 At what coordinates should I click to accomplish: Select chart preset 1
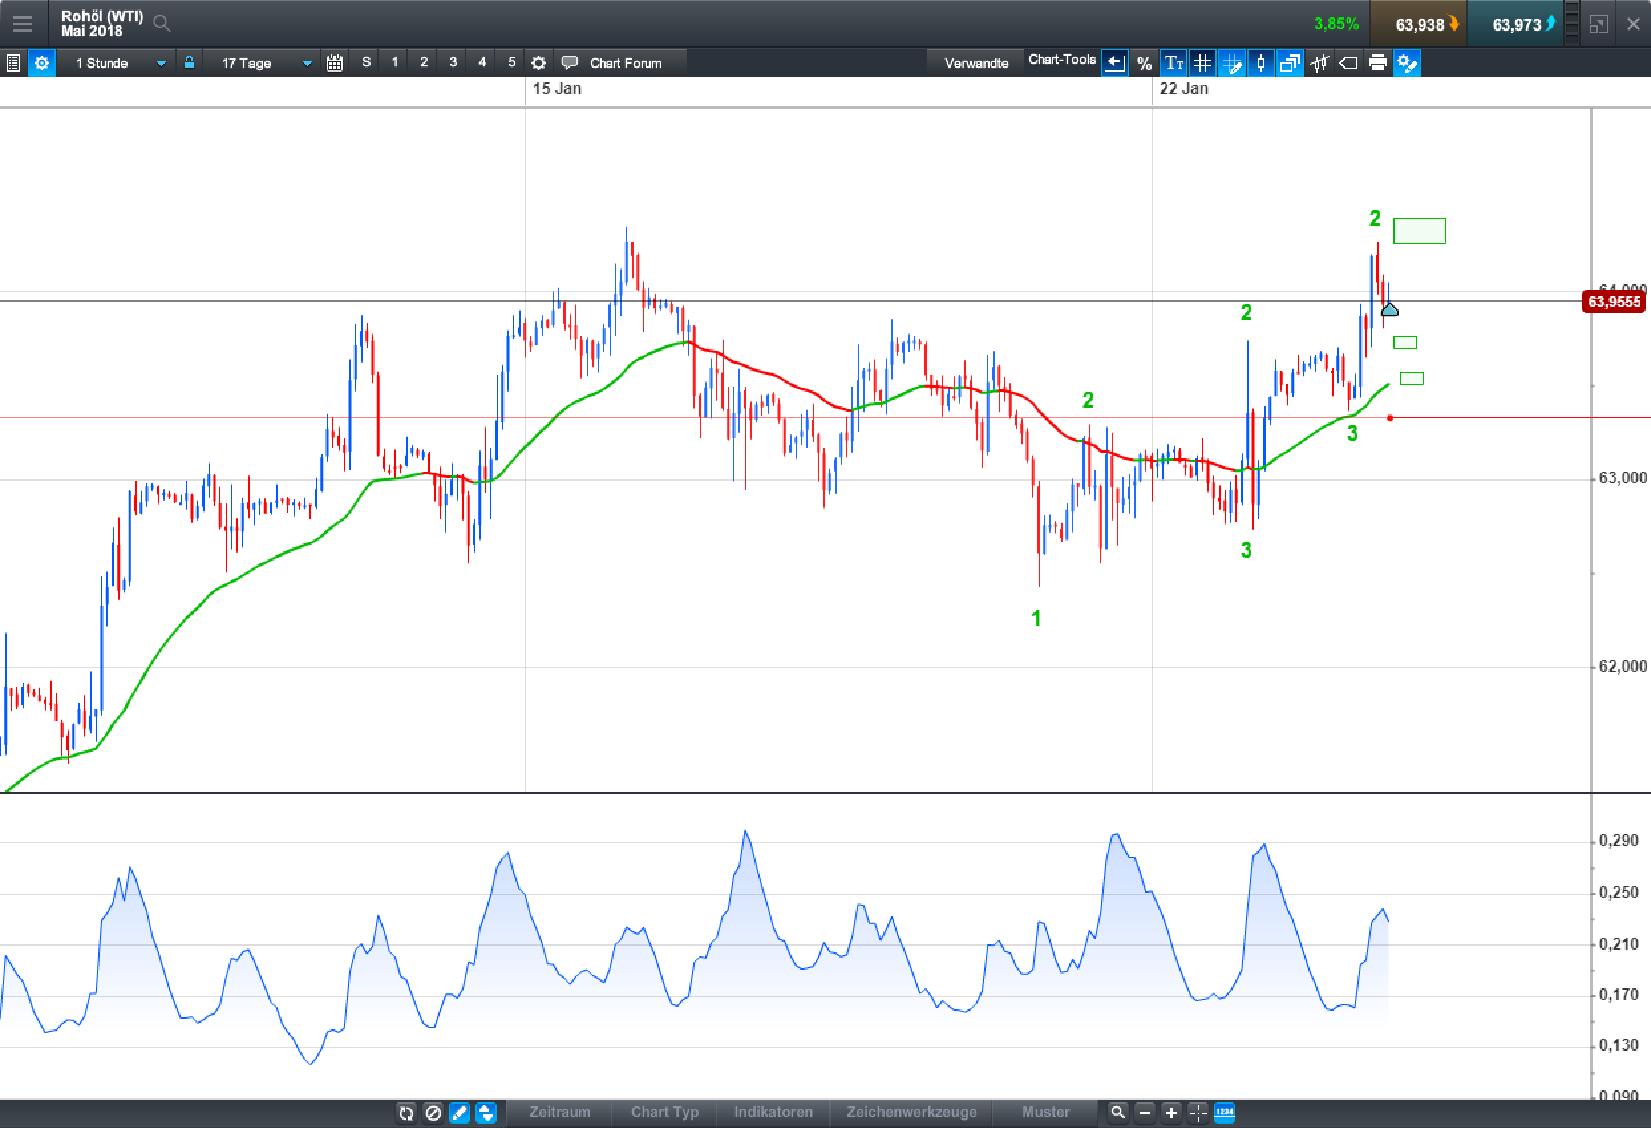[395, 63]
